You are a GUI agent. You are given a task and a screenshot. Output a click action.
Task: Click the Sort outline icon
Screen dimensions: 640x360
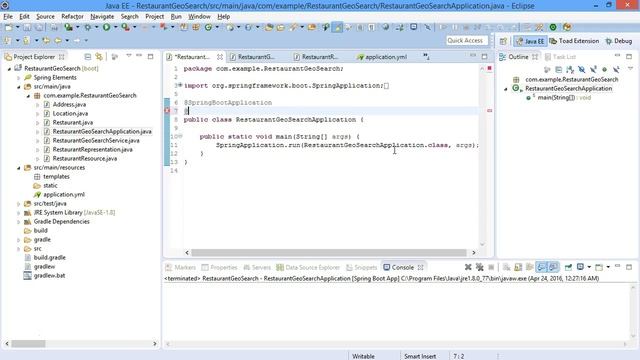[570, 69]
